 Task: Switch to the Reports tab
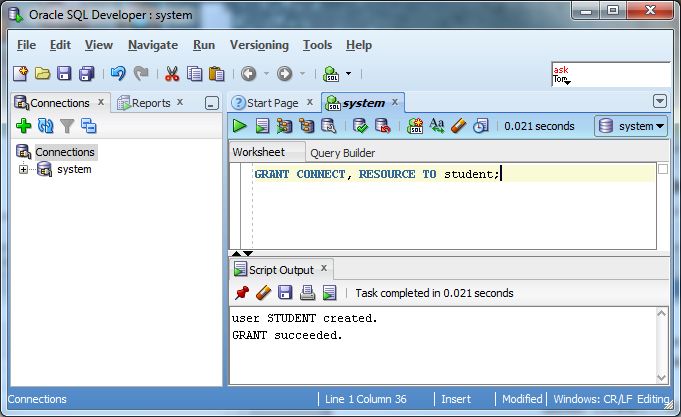[151, 103]
